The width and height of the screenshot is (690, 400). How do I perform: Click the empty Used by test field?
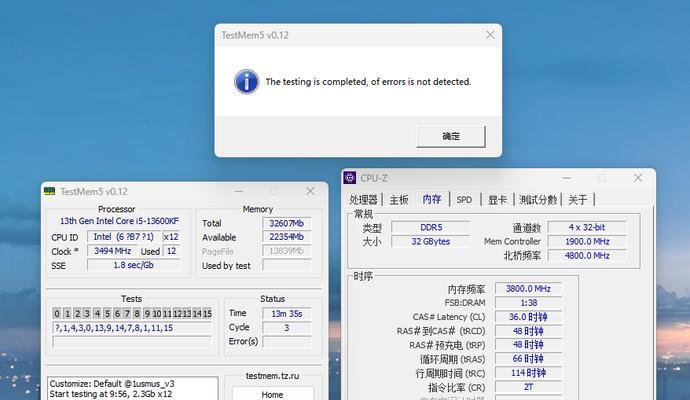tap(286, 265)
